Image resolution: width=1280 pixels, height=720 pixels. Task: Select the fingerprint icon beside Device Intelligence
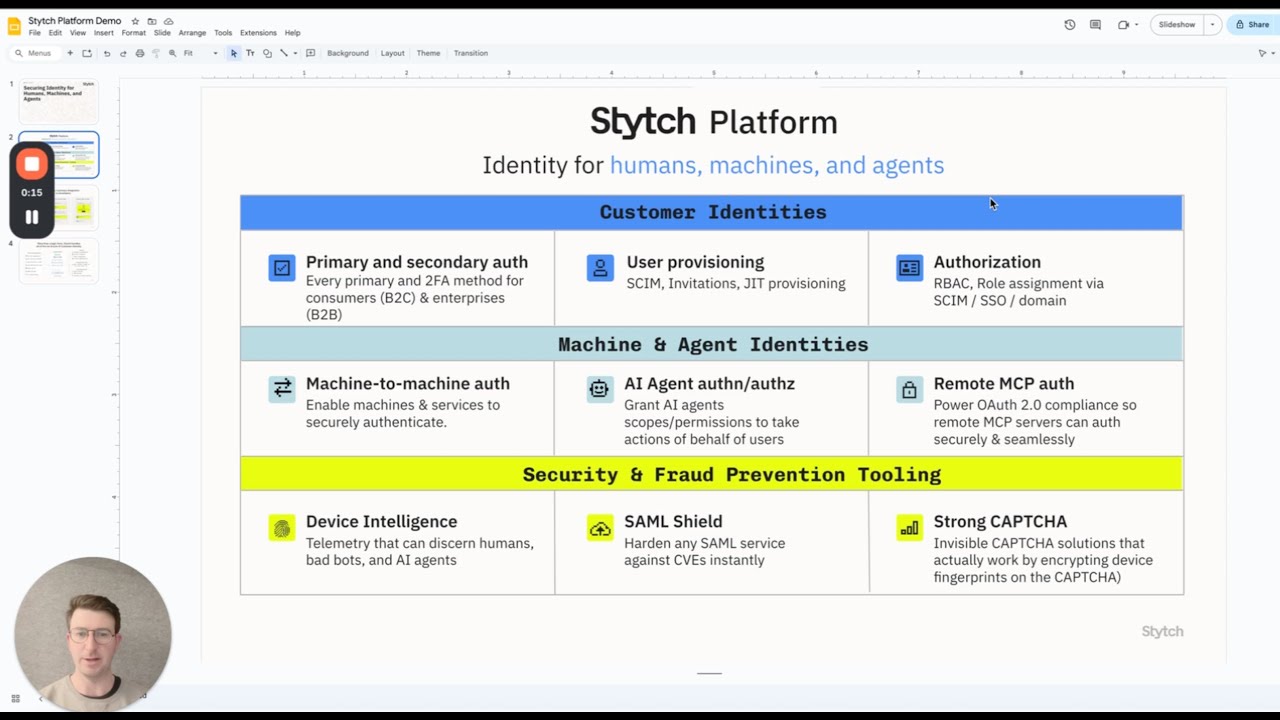point(282,528)
